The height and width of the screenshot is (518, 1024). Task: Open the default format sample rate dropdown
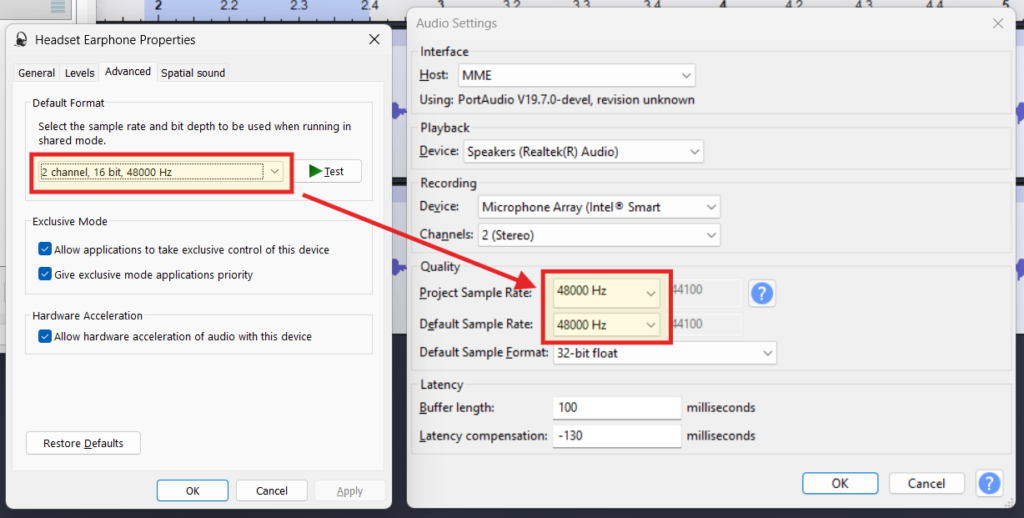pos(162,172)
